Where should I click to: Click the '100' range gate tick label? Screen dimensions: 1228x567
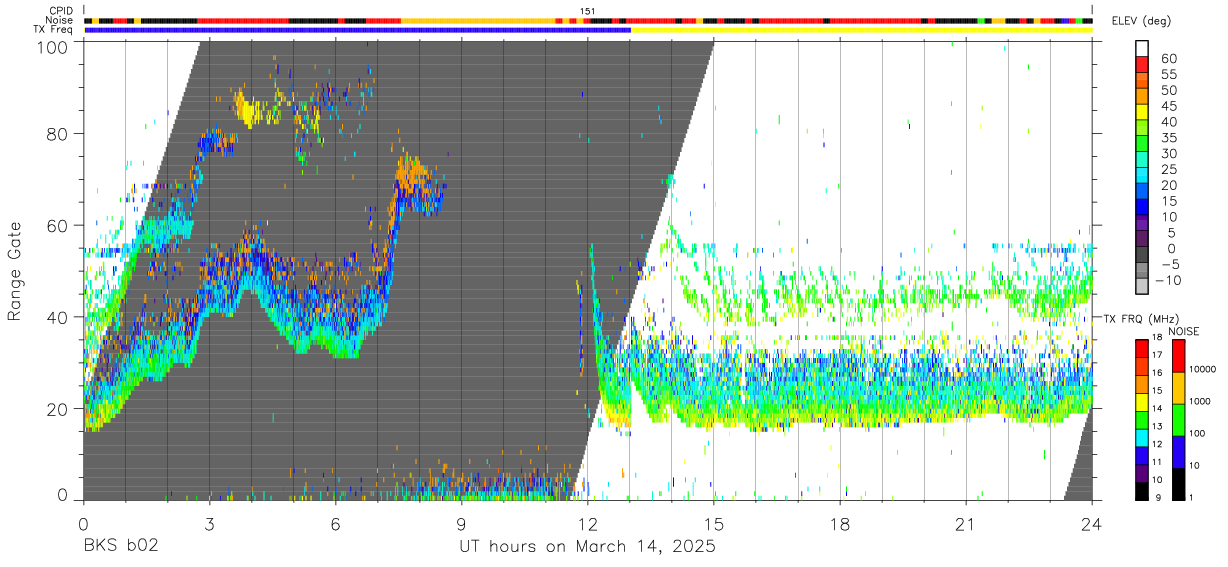click(54, 47)
